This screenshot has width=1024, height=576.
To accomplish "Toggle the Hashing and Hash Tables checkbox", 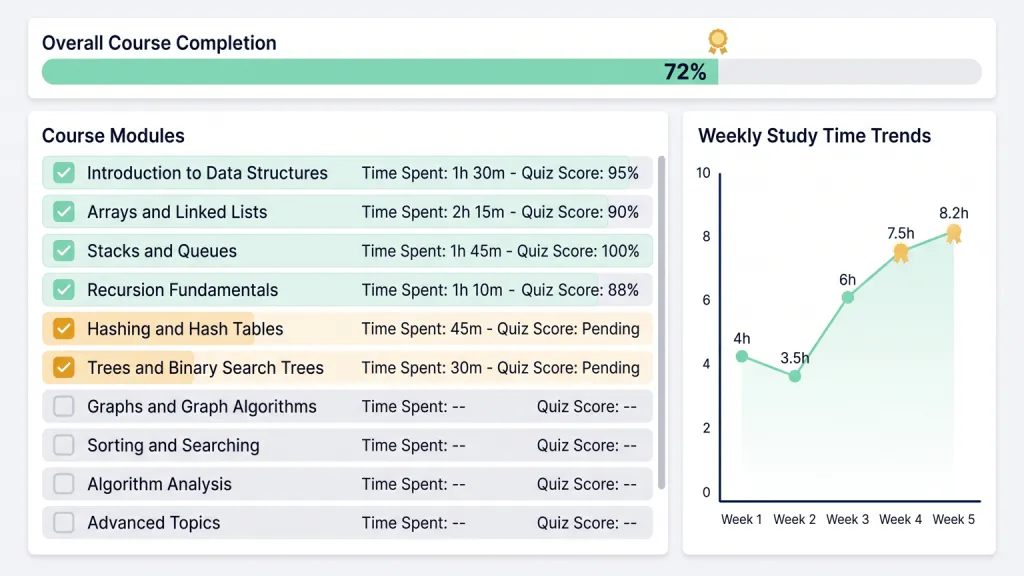I will coord(63,328).
